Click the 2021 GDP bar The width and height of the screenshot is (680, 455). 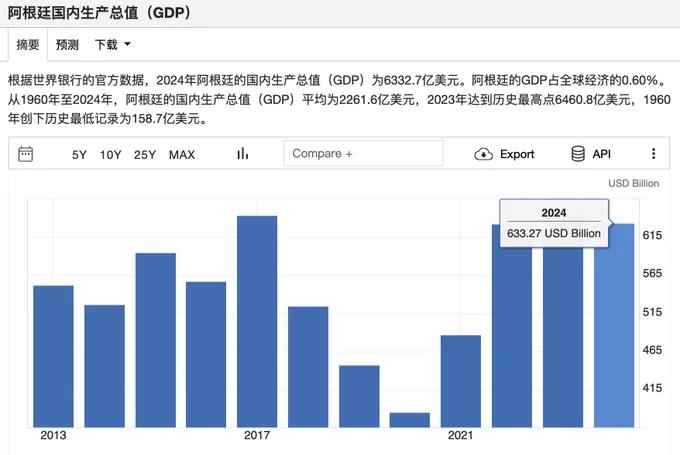[461, 381]
